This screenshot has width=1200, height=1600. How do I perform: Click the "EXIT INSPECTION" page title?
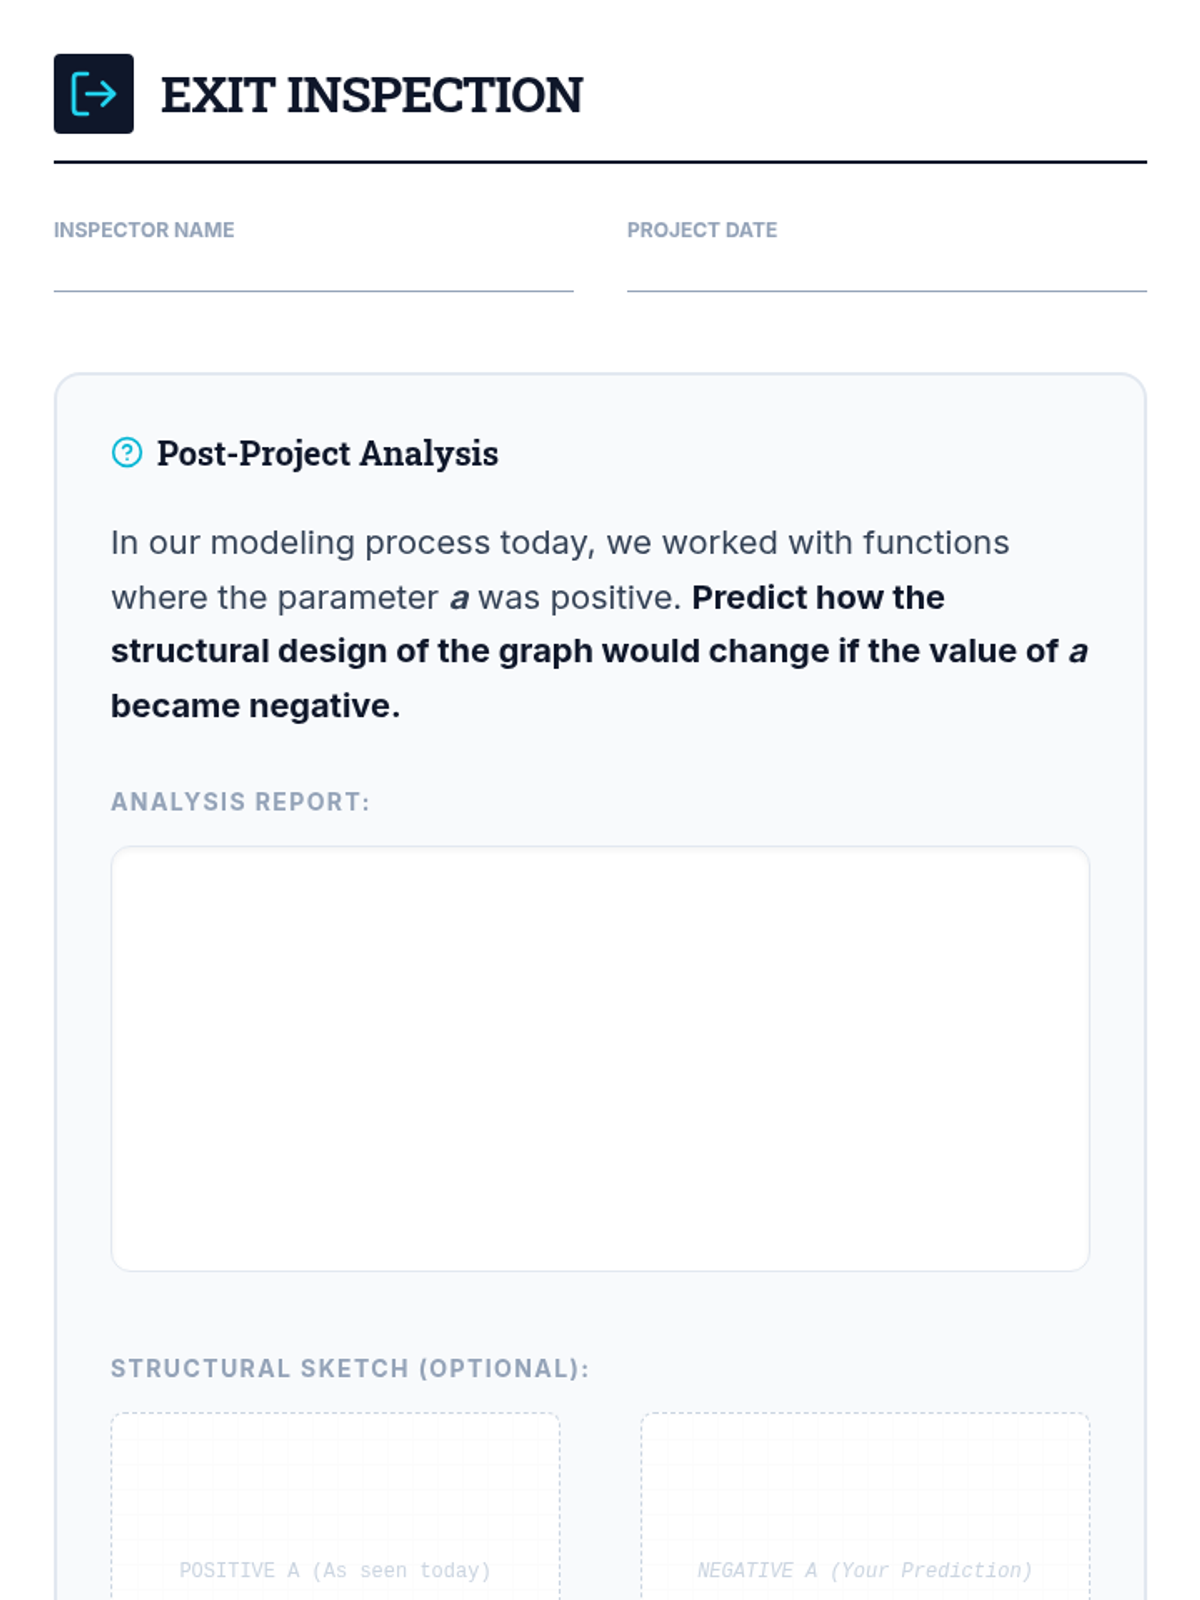pyautogui.click(x=371, y=95)
